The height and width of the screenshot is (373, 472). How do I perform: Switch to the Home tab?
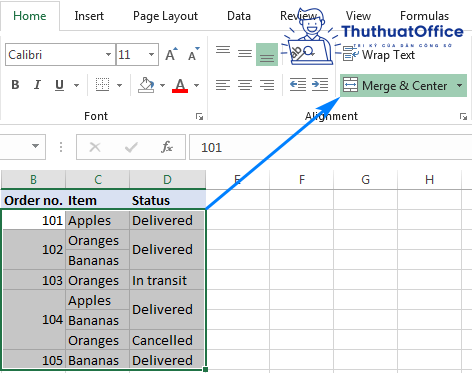pyautogui.click(x=30, y=16)
